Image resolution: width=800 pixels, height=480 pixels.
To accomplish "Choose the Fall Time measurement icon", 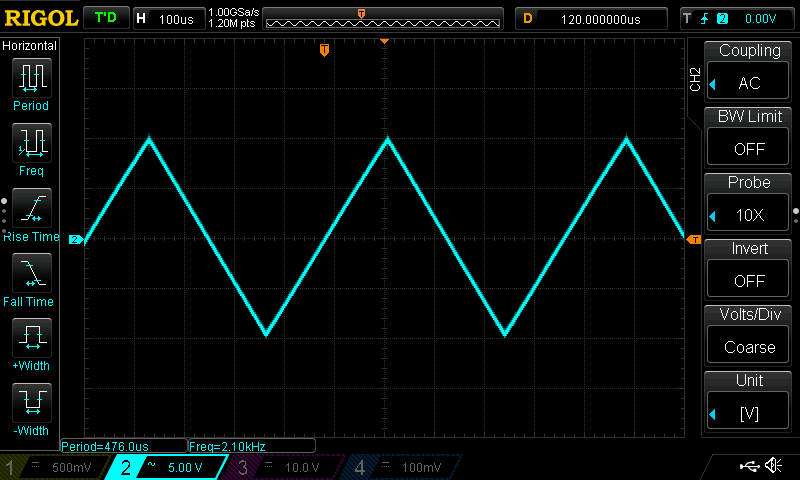I will 31,272.
